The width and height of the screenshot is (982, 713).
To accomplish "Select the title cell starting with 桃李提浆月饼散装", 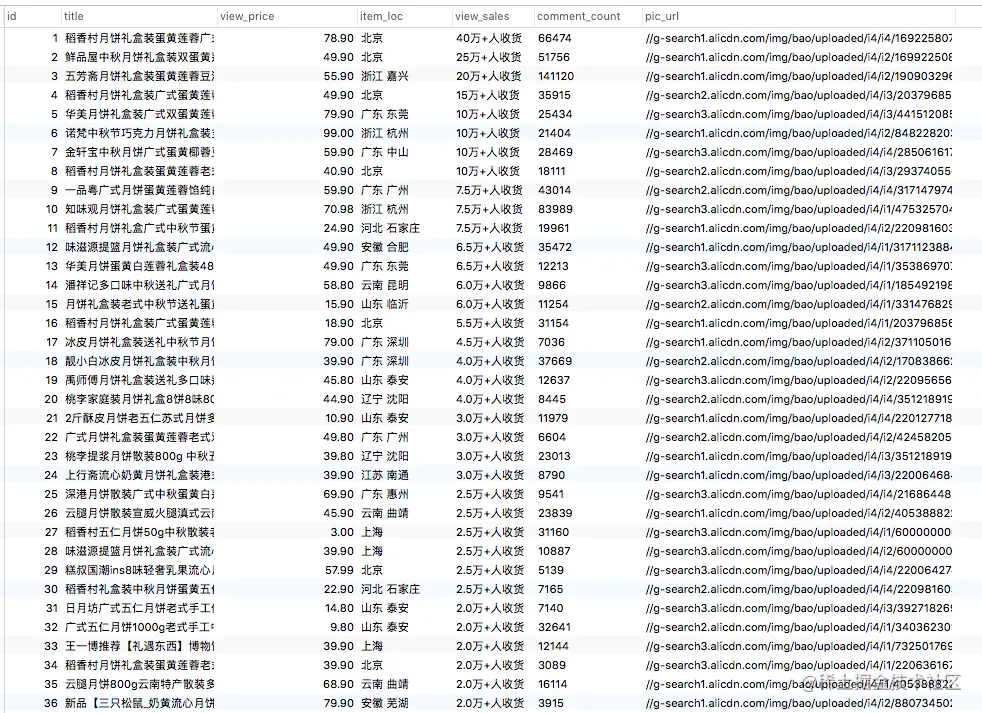I will tap(139, 456).
